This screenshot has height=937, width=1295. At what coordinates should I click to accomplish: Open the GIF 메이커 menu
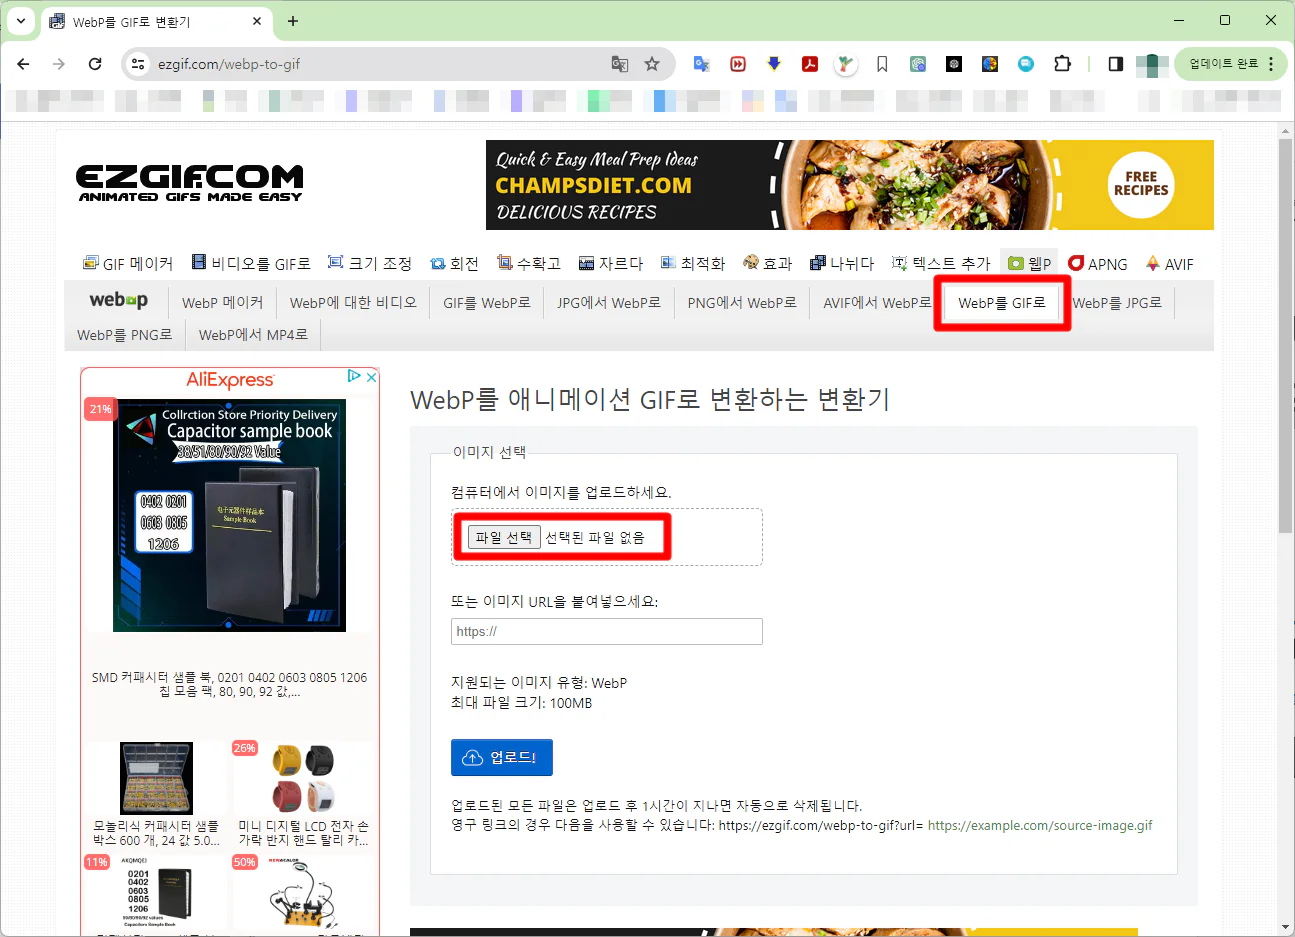(128, 264)
